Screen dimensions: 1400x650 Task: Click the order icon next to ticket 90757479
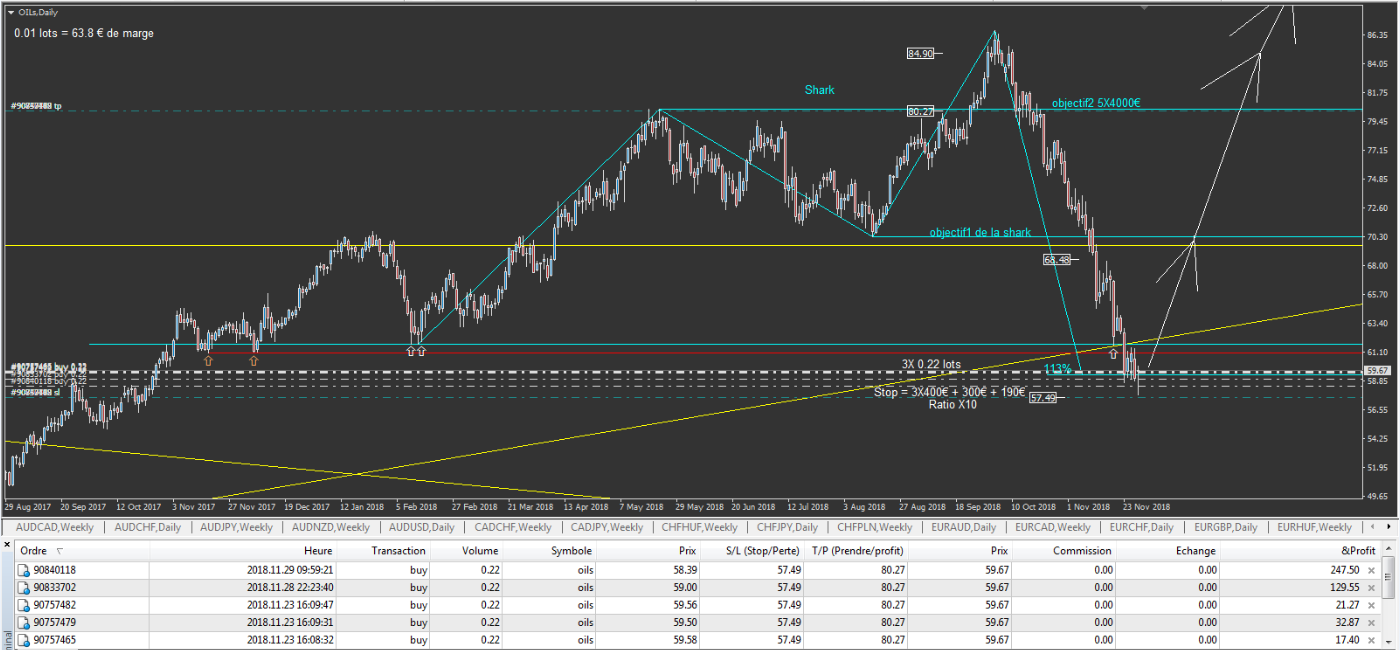pyautogui.click(x=24, y=622)
